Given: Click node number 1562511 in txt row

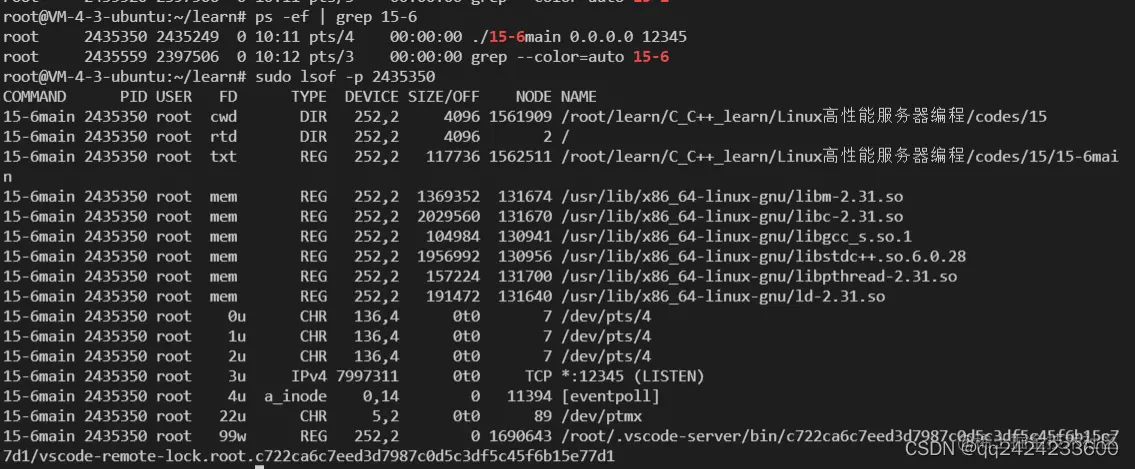Looking at the screenshot, I should [x=520, y=156].
